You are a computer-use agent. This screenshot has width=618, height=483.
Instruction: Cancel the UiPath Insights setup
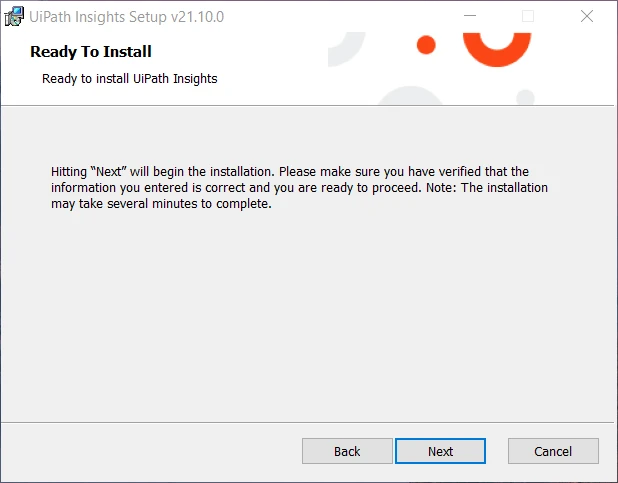tap(553, 451)
